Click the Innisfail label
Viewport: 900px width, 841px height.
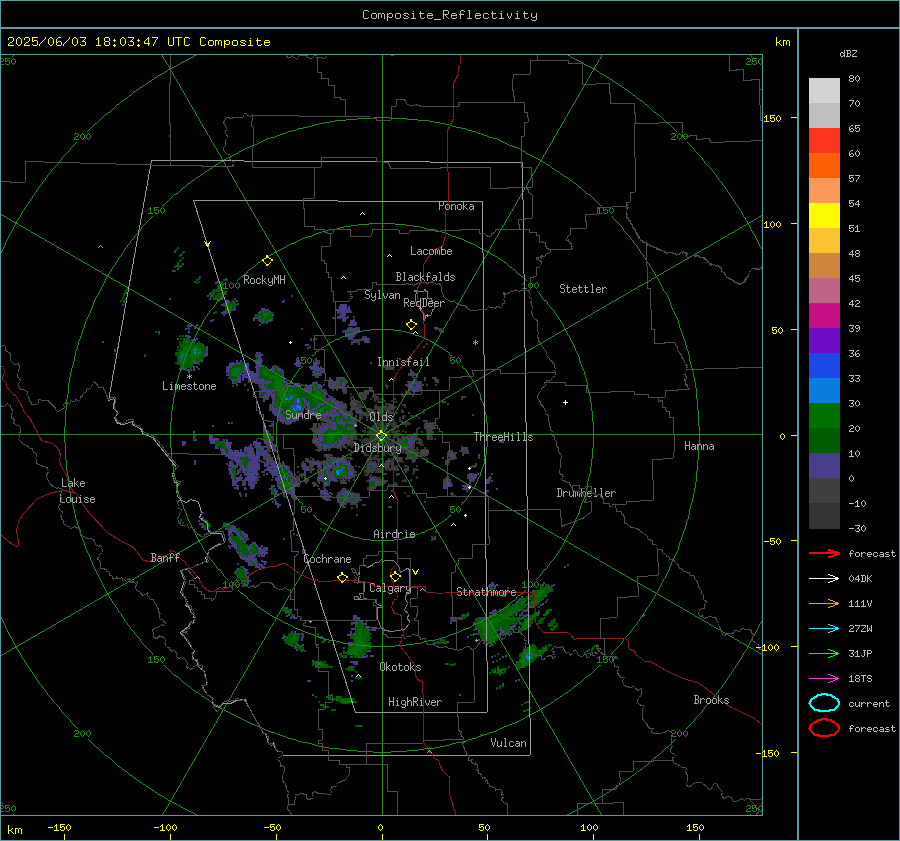403,362
